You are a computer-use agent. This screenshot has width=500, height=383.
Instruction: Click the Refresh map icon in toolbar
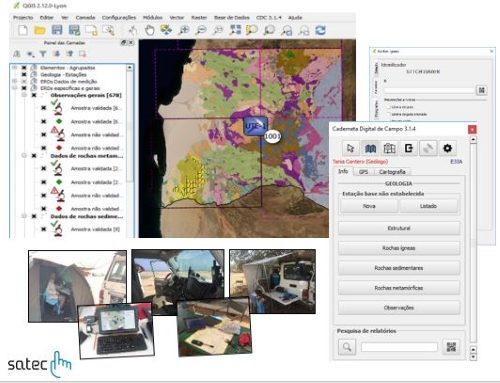pos(320,30)
